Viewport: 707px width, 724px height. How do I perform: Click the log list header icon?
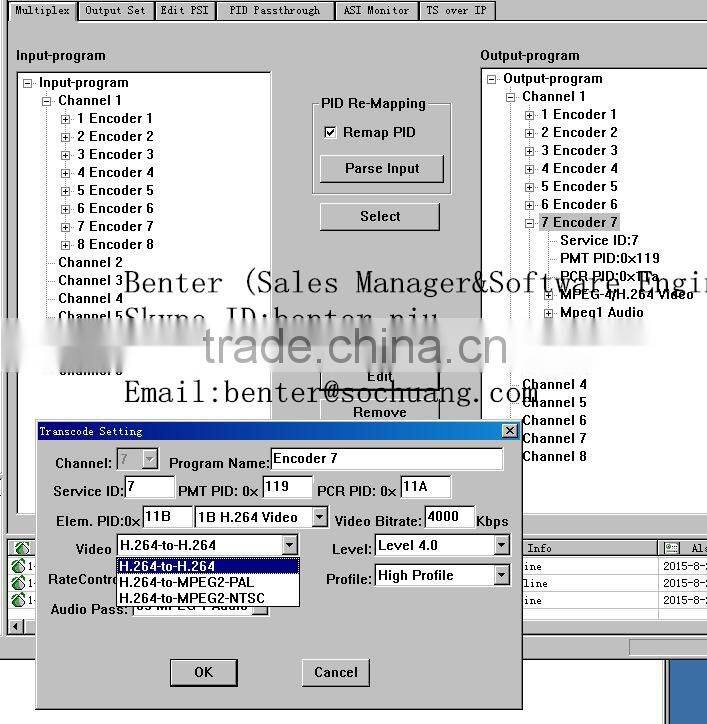pyautogui.click(x=21, y=548)
